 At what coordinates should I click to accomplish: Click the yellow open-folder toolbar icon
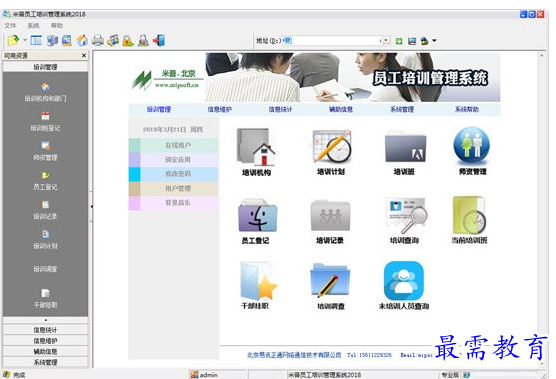(x=13, y=40)
